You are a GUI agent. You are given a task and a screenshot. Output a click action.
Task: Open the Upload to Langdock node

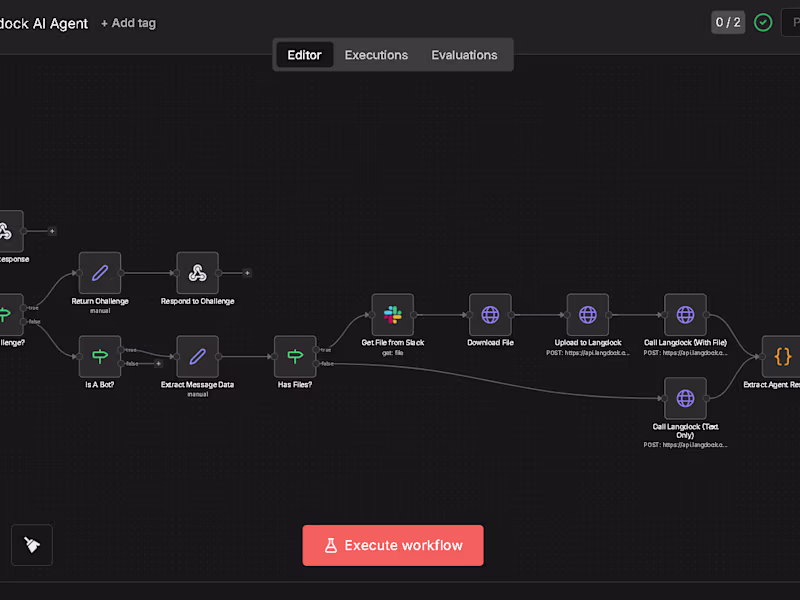tap(587, 313)
